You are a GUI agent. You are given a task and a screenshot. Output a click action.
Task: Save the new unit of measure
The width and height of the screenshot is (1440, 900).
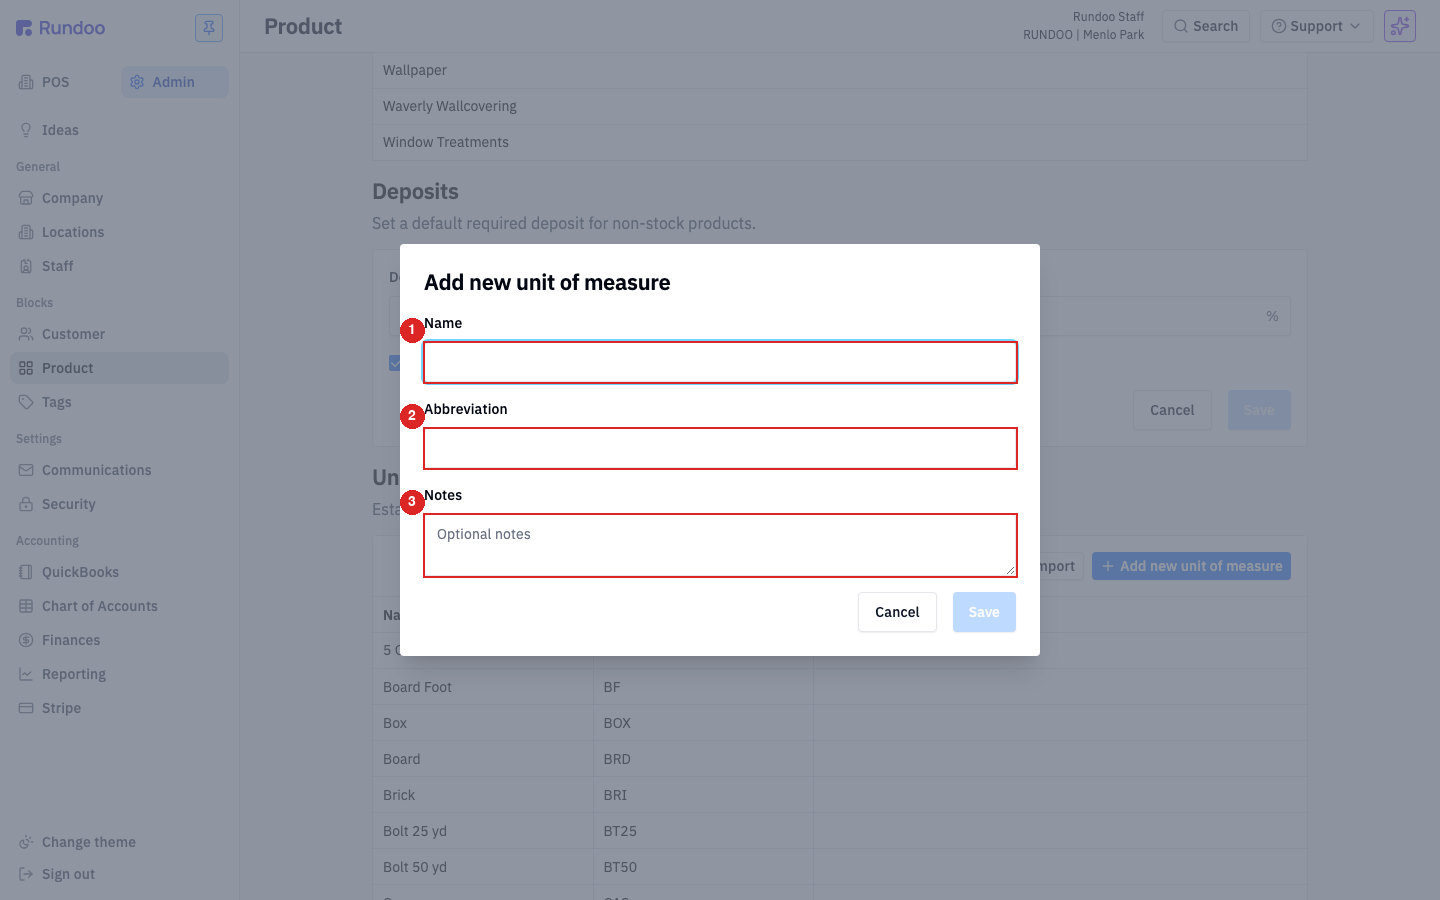click(x=984, y=612)
